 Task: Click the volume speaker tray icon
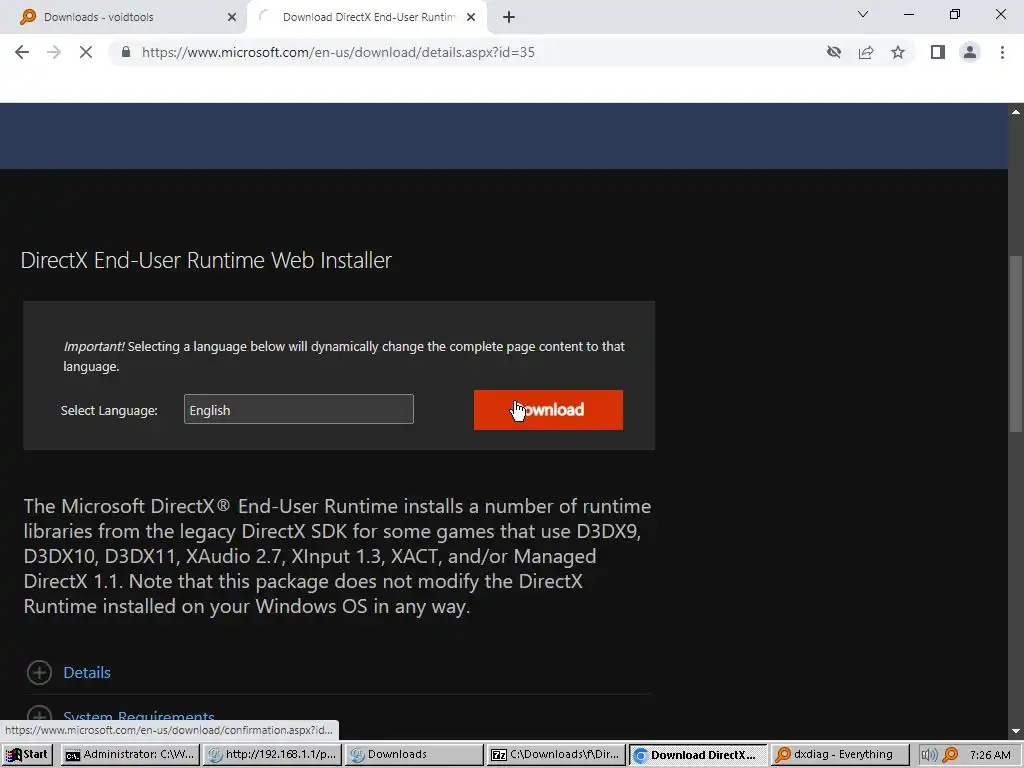[929, 755]
